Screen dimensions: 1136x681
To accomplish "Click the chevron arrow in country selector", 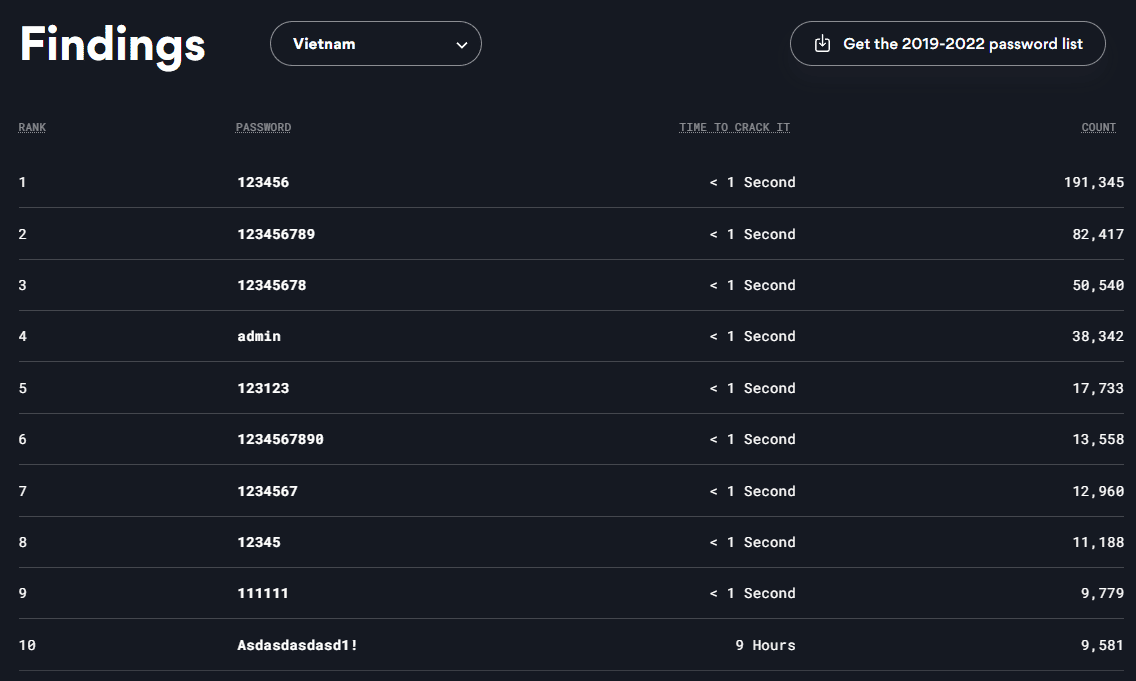I will [x=461, y=45].
